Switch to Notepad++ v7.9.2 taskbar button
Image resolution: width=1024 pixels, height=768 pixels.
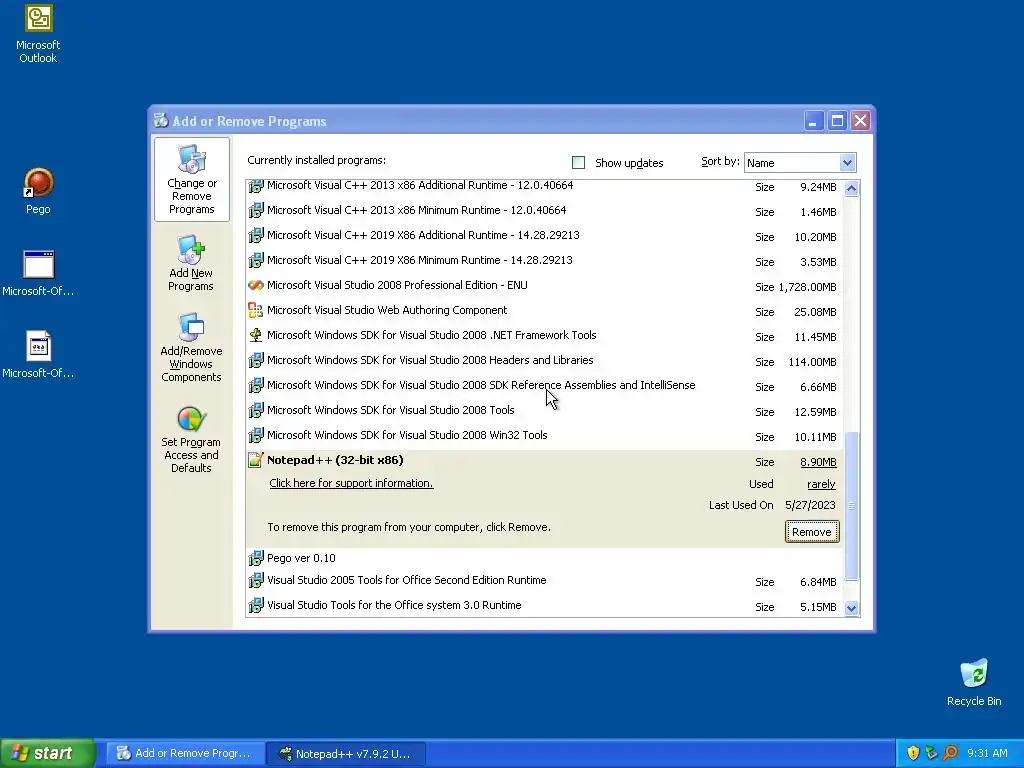347,753
